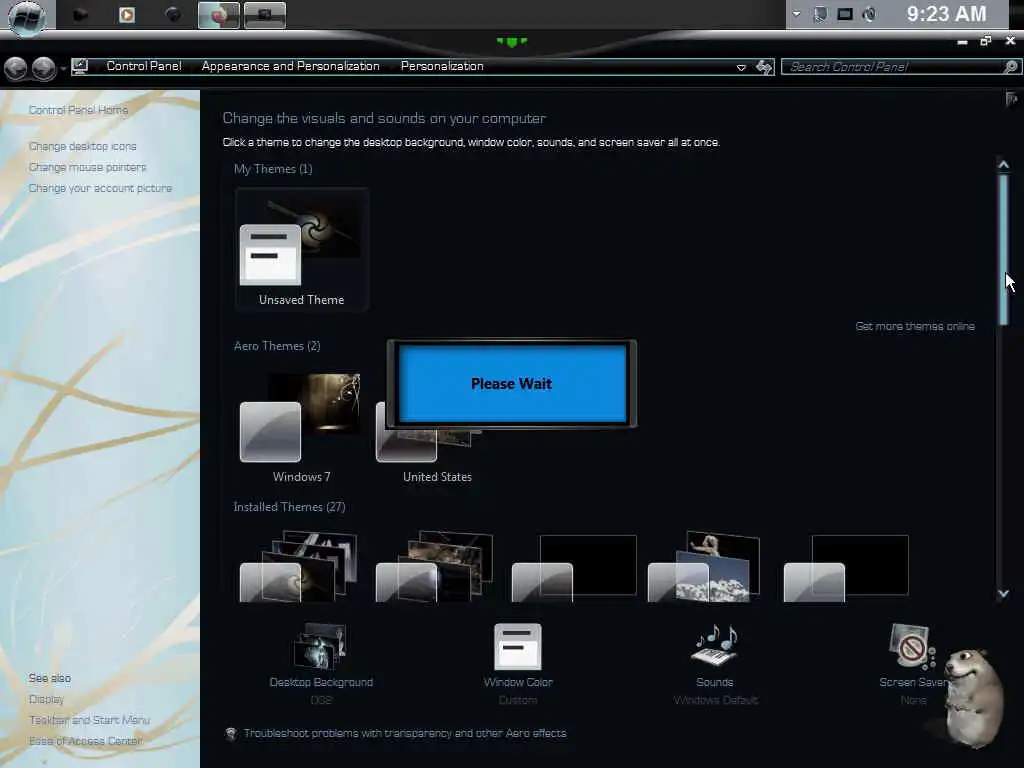Click Troubleshoot problems with transparency link
This screenshot has height=768, width=1024.
[405, 733]
